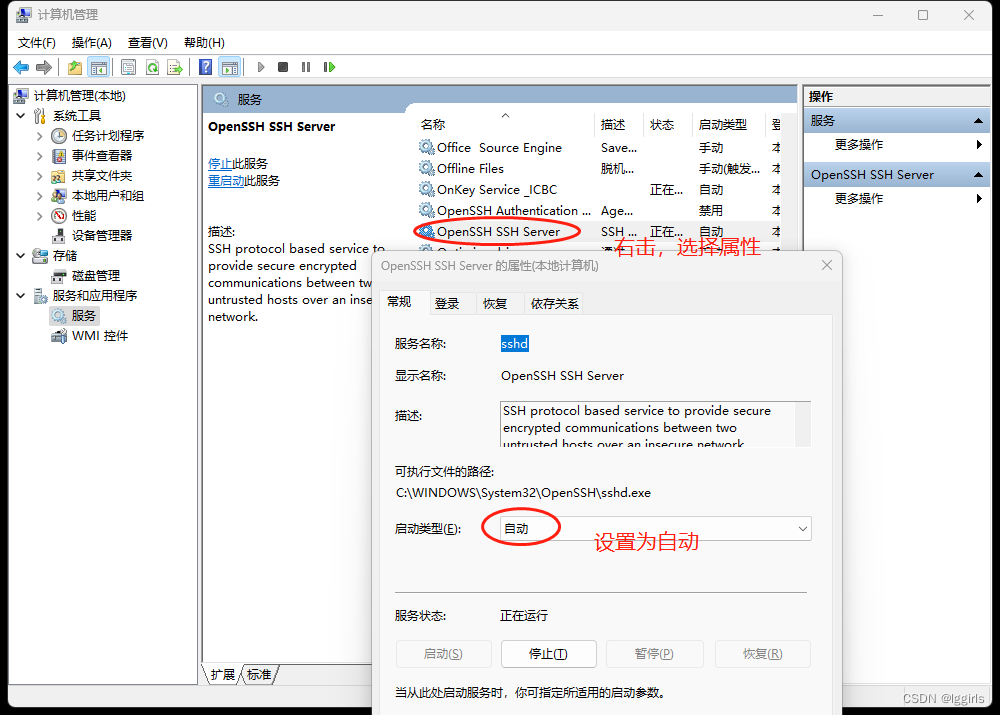Viewport: 1000px width, 715px height.
Task: Click the 停止(T) button
Action: [548, 654]
